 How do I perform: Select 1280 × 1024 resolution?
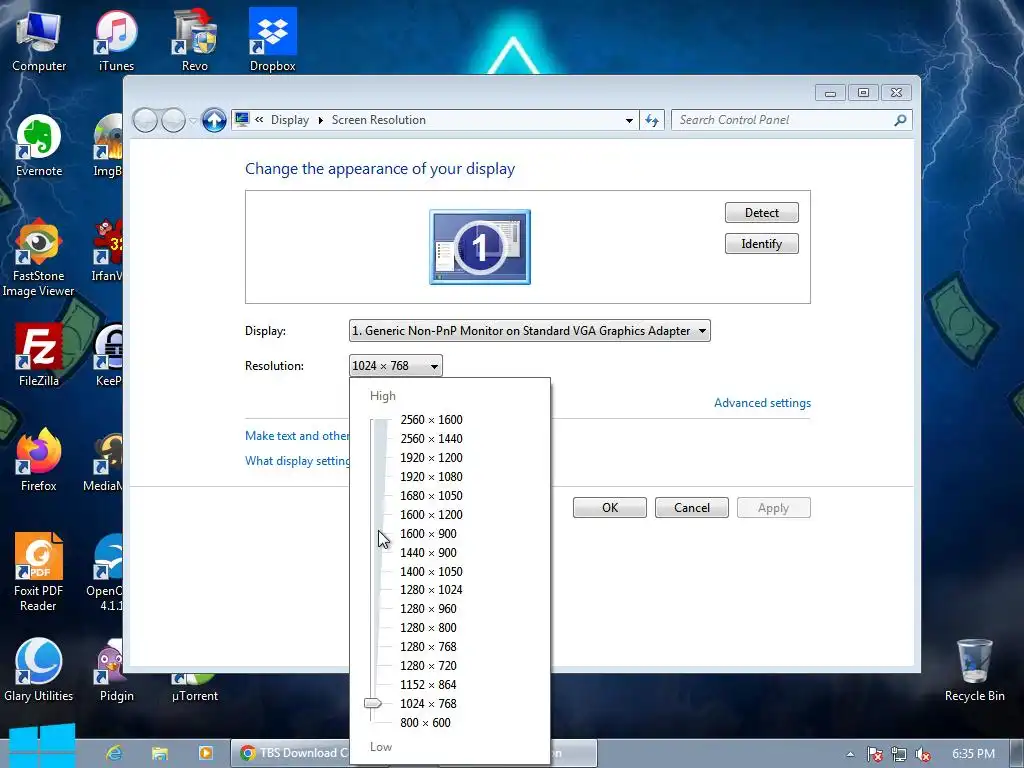(431, 590)
